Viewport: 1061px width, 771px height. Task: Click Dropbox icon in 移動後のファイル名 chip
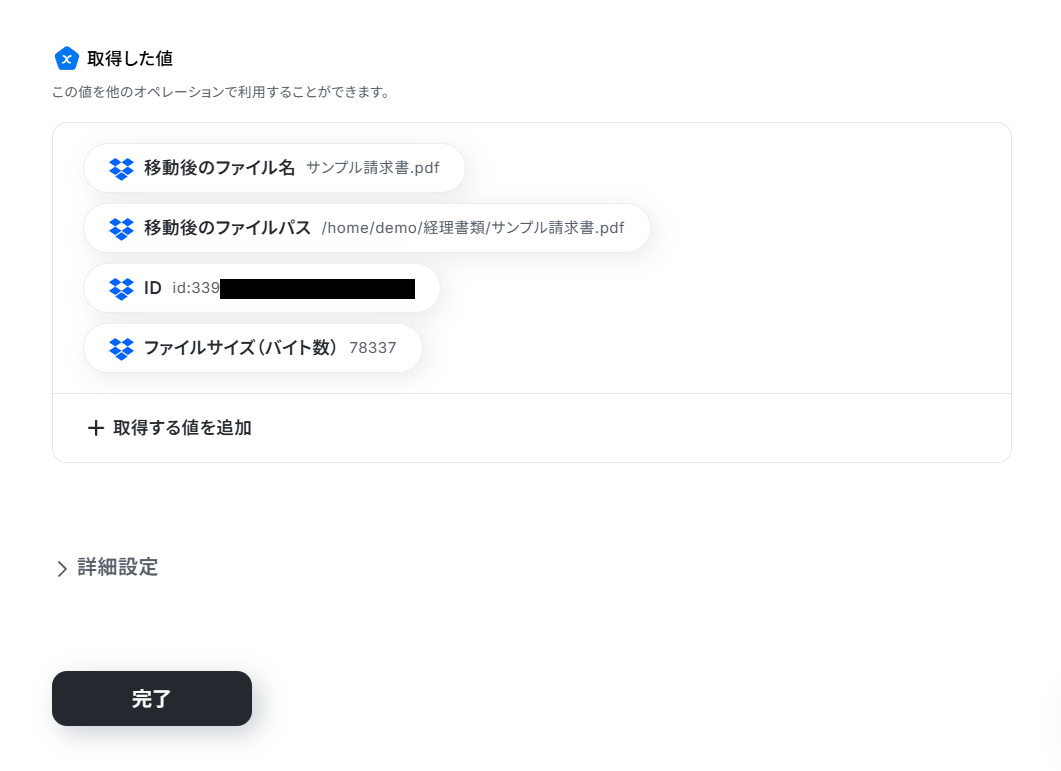(121, 169)
